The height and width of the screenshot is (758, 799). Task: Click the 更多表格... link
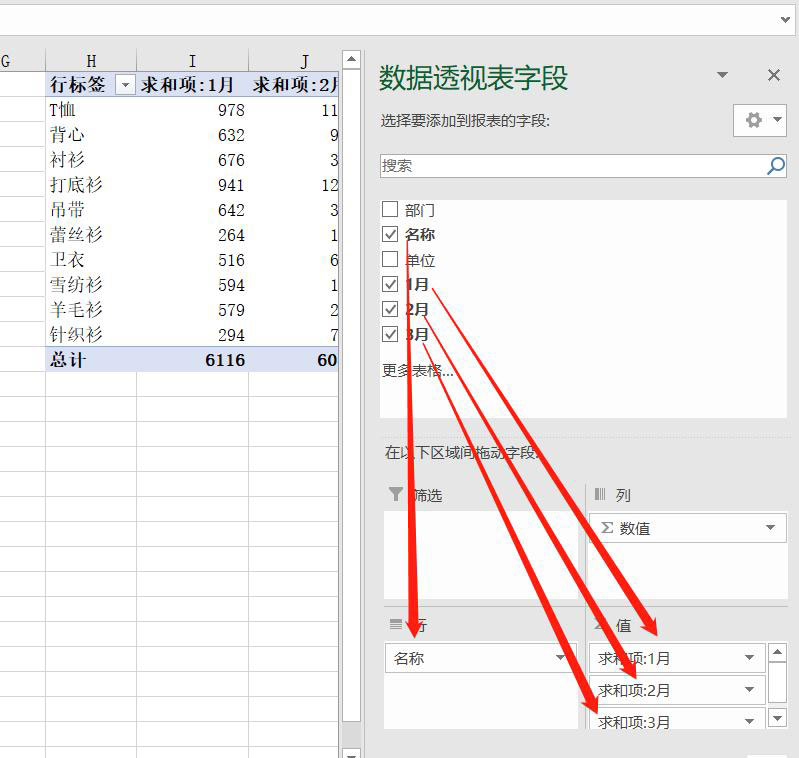point(417,371)
